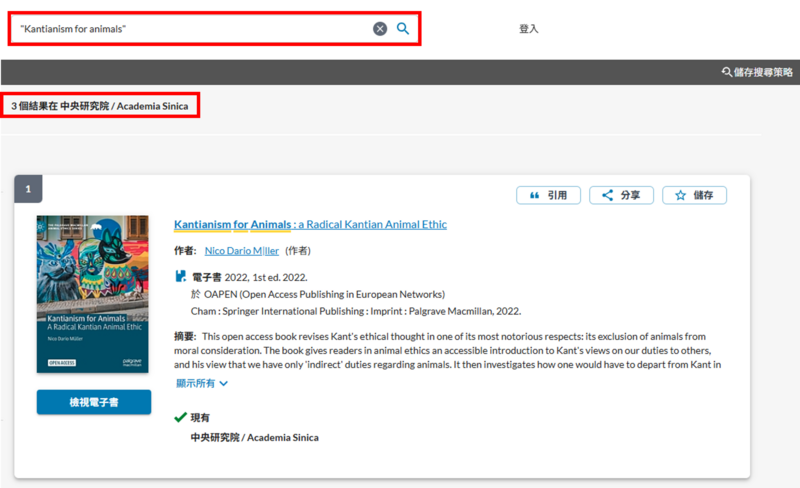800x488 pixels.
Task: Focus the search box containing "Kantianism for animals"
Action: tap(190, 29)
